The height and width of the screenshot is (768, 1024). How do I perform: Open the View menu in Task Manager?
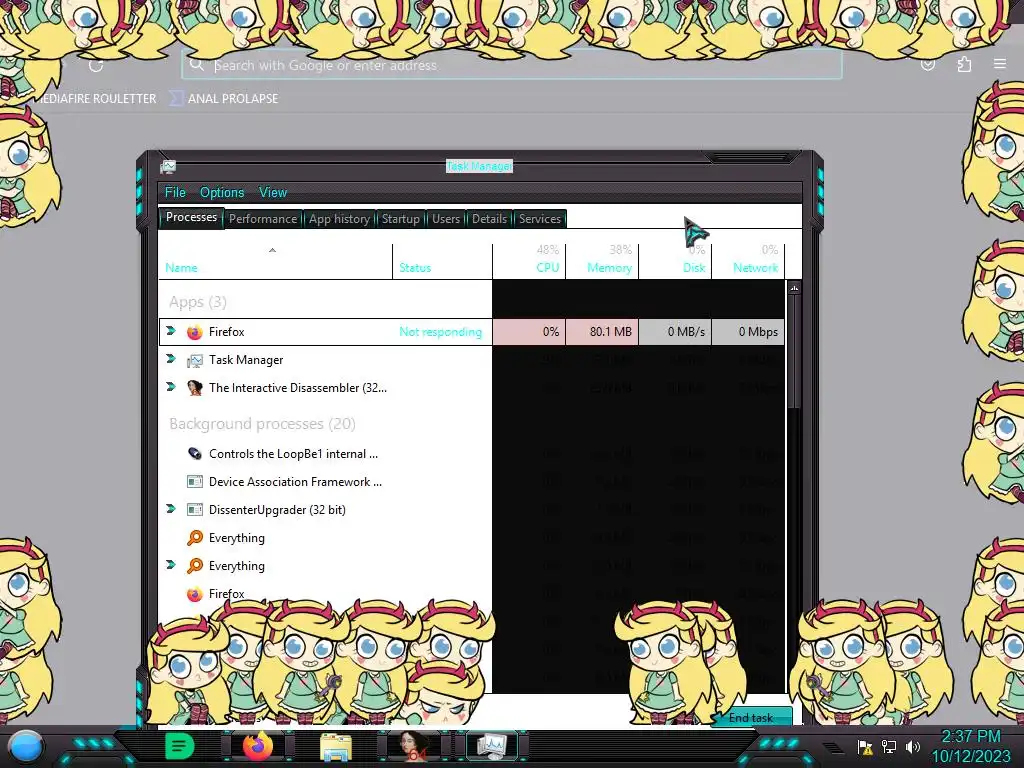(273, 193)
